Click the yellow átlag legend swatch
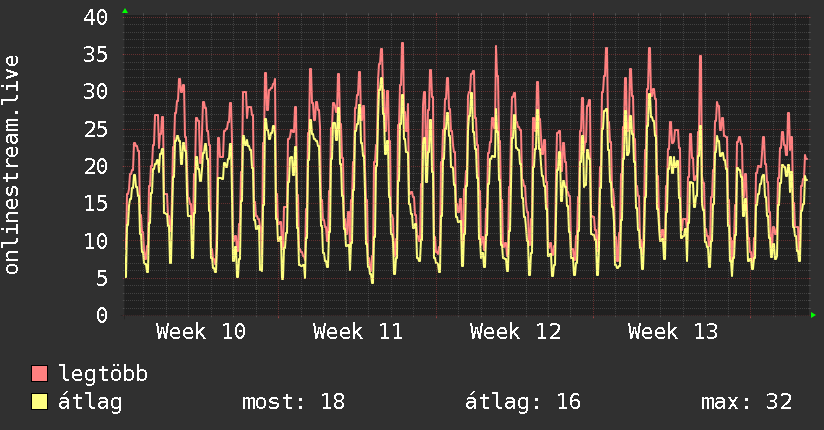This screenshot has height=430, width=824. click(39, 402)
